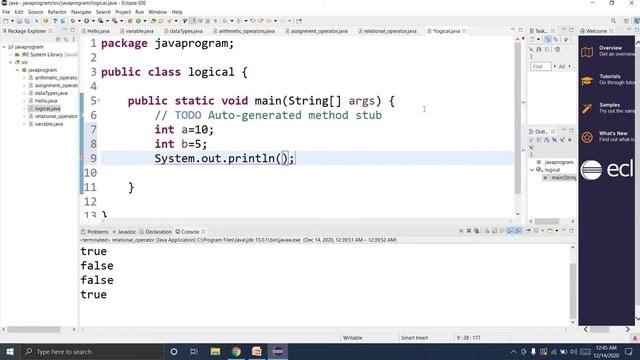
Task: Collapse javaprogram project in Package Explorer
Action: (x=4, y=47)
